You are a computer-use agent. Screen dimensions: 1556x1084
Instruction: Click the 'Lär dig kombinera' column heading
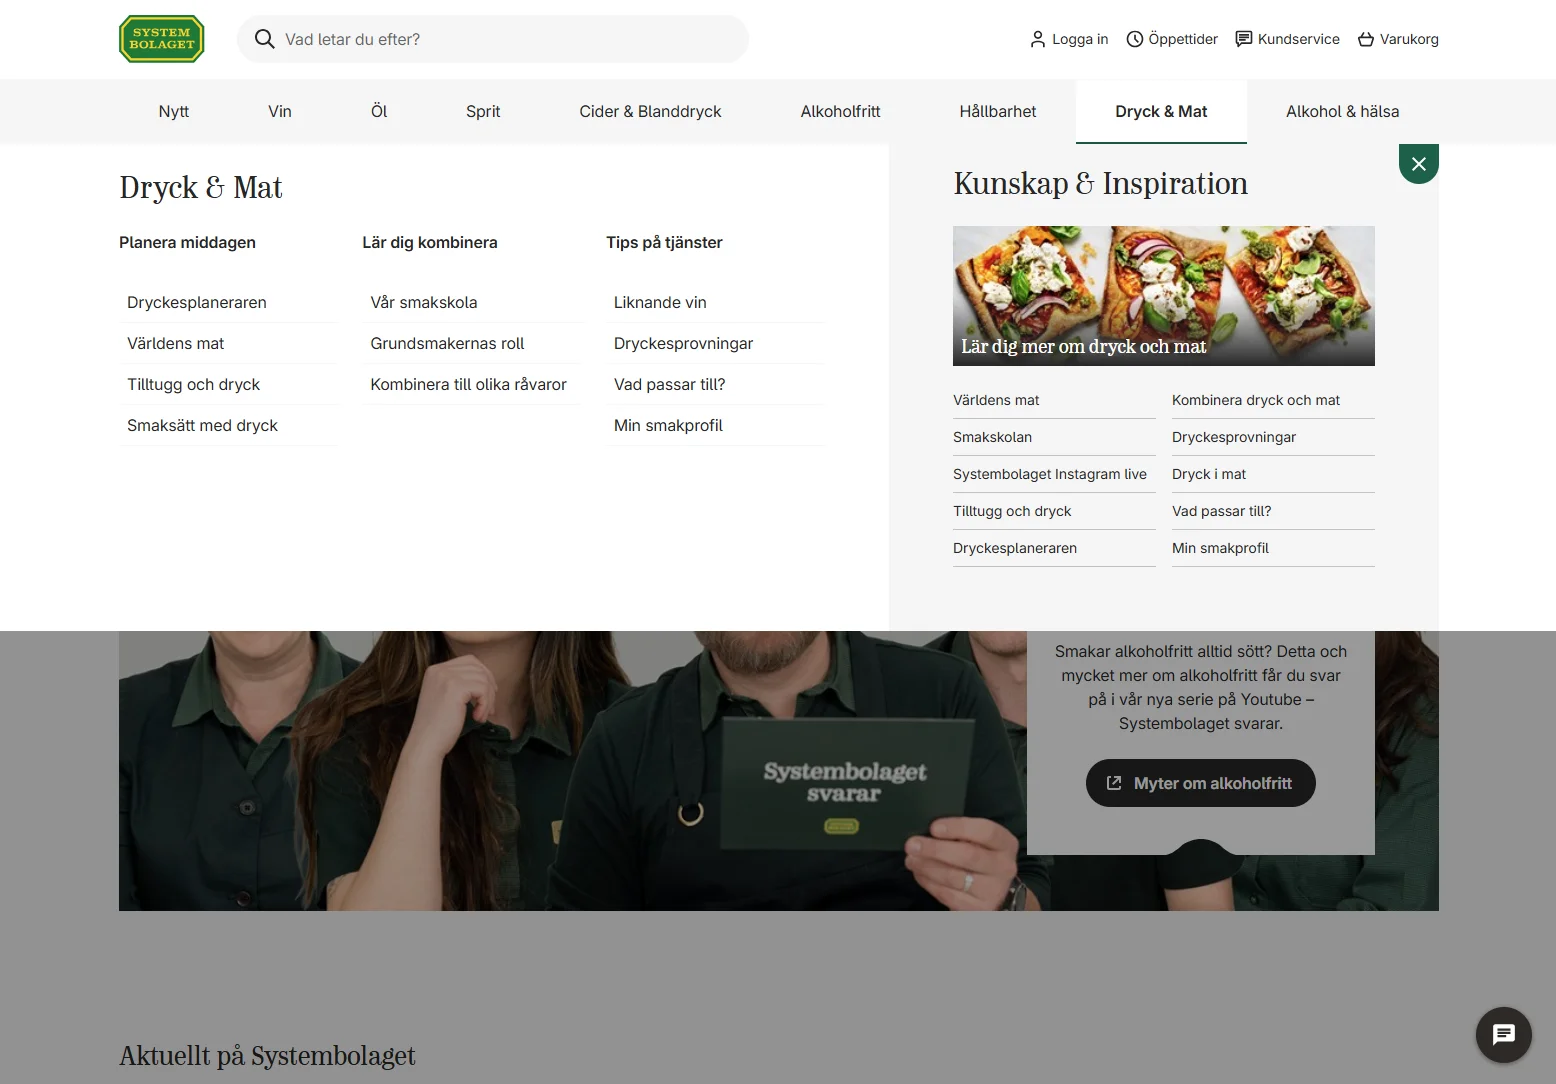(430, 242)
